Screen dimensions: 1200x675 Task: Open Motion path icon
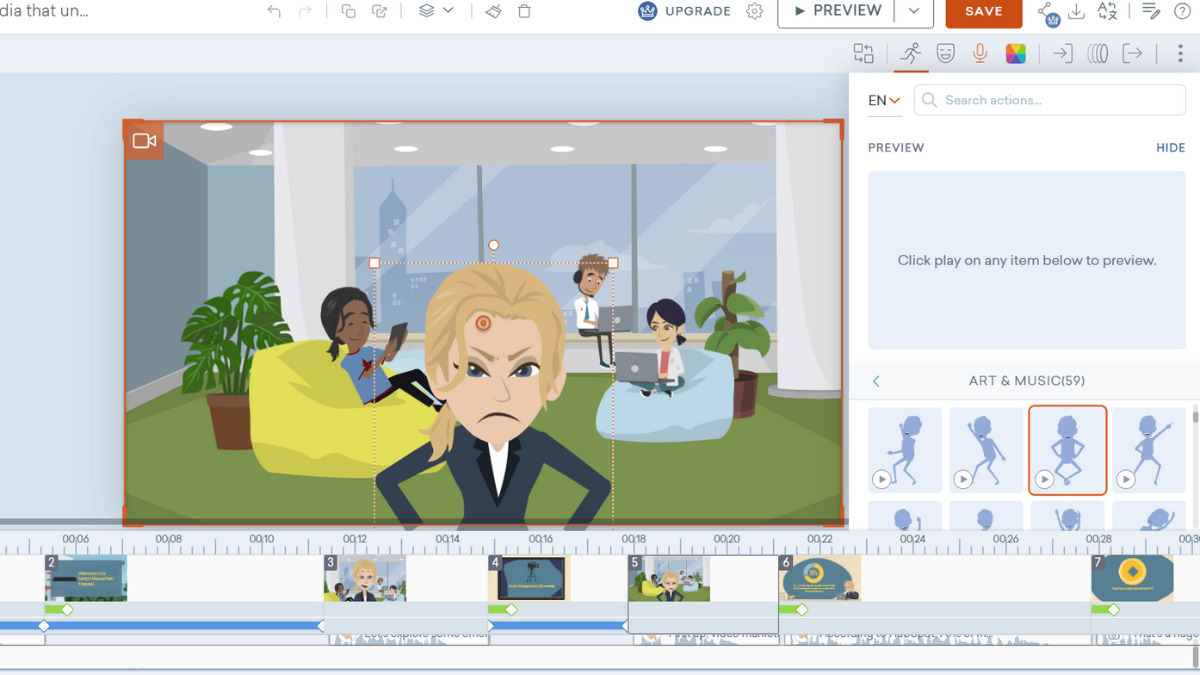1098,54
